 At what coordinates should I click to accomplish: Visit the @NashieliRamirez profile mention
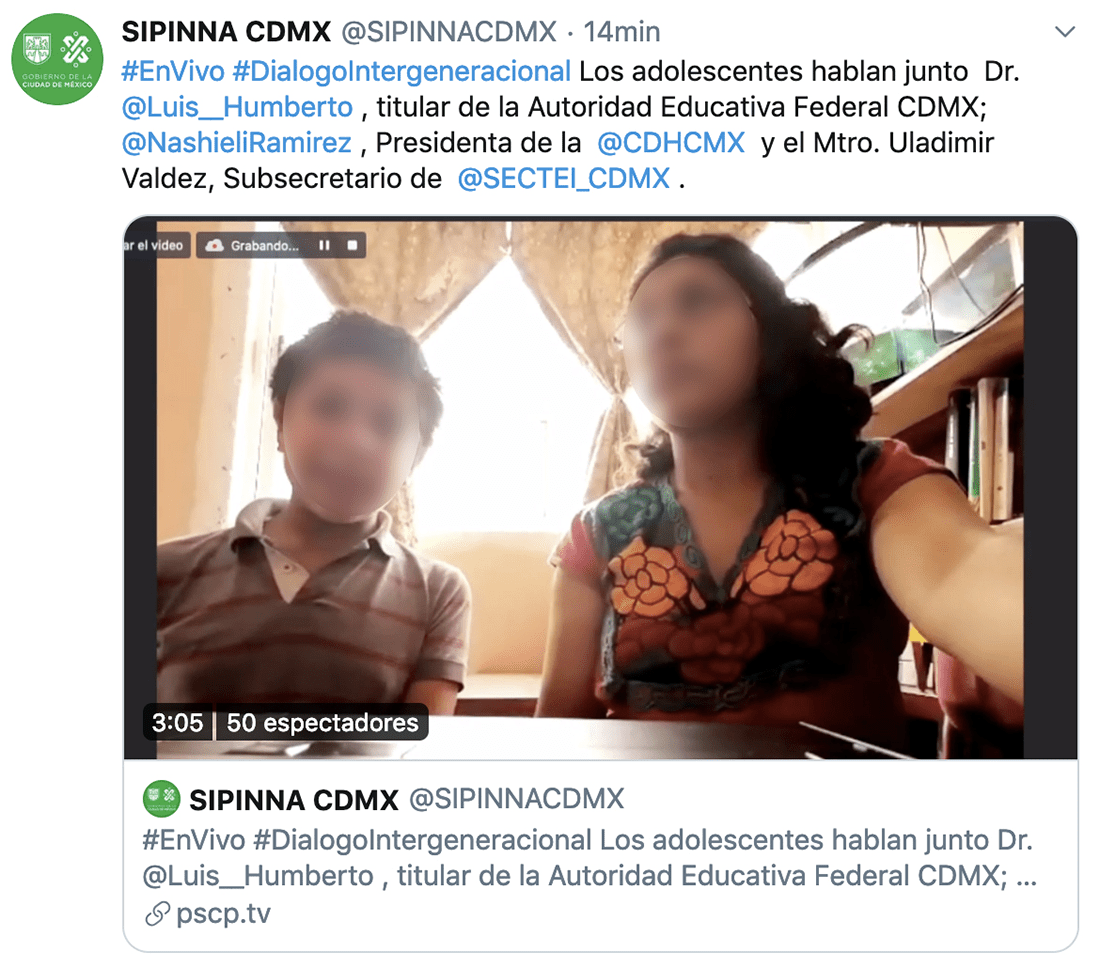[236, 142]
